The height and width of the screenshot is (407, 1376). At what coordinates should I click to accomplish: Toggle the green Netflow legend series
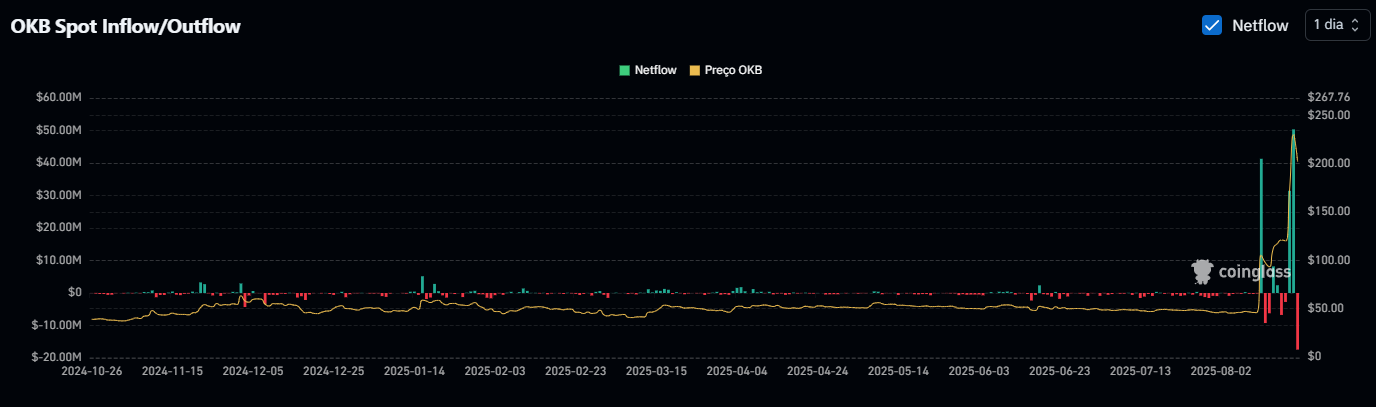point(625,70)
